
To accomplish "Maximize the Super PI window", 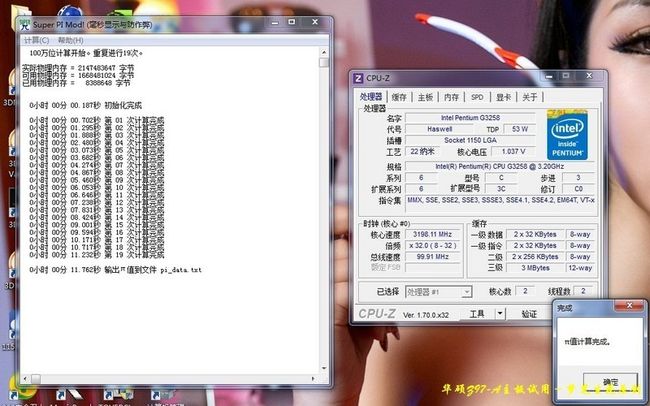I will point(292,22).
